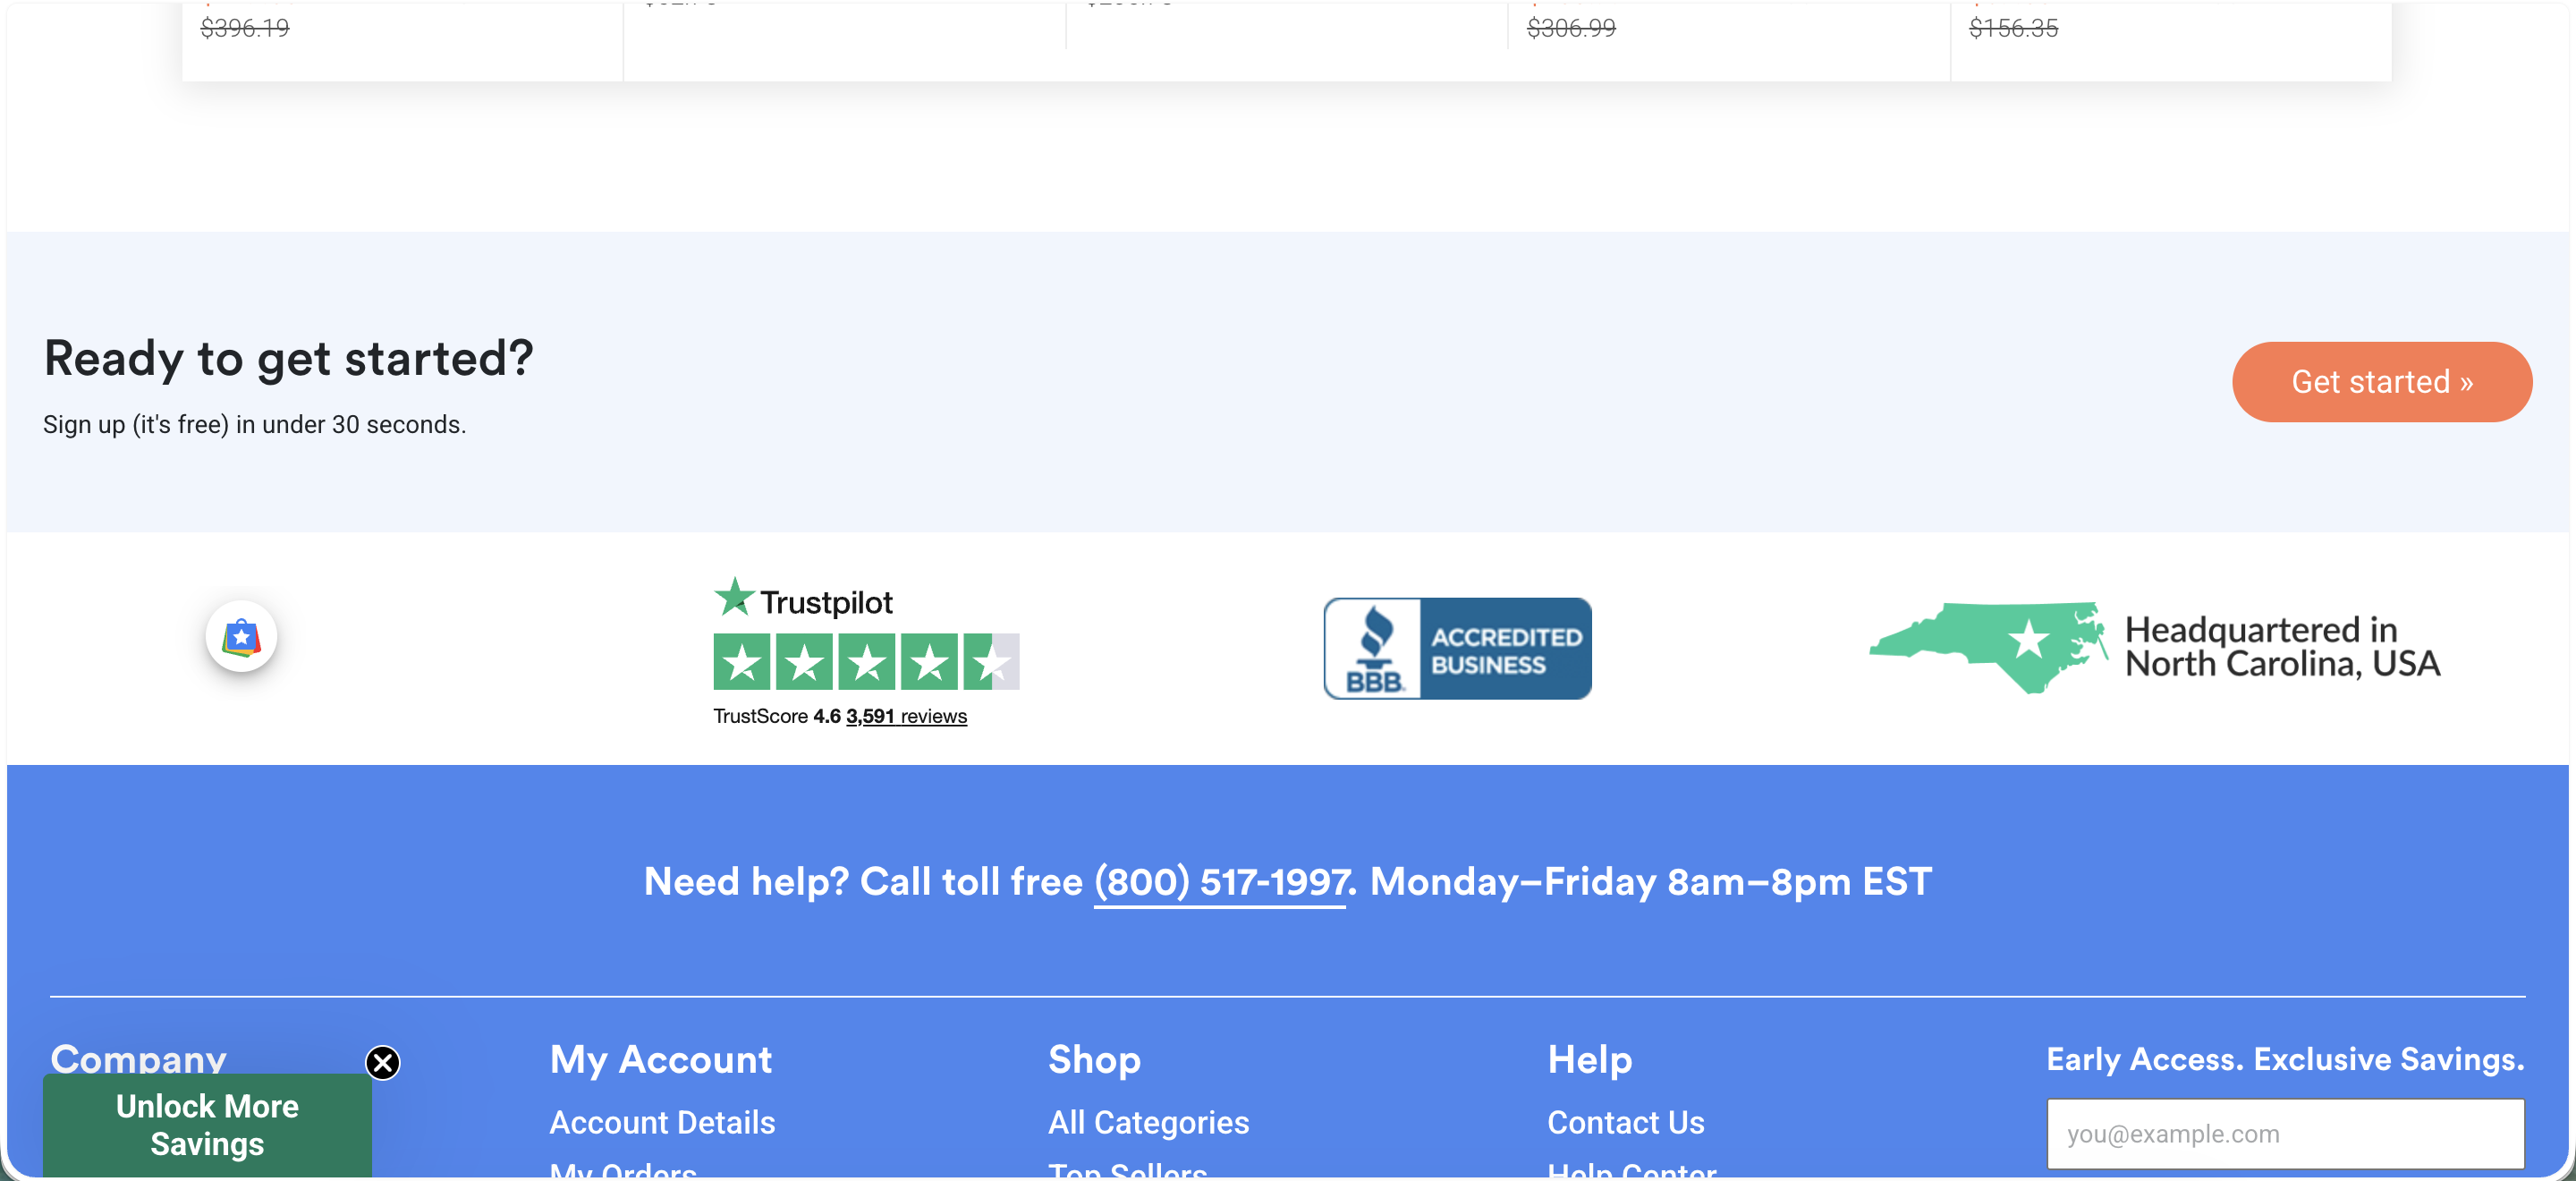Click 'Early Access. Exclusive Savings.' heading
Viewport: 2576px width, 1181px height.
click(x=2285, y=1059)
